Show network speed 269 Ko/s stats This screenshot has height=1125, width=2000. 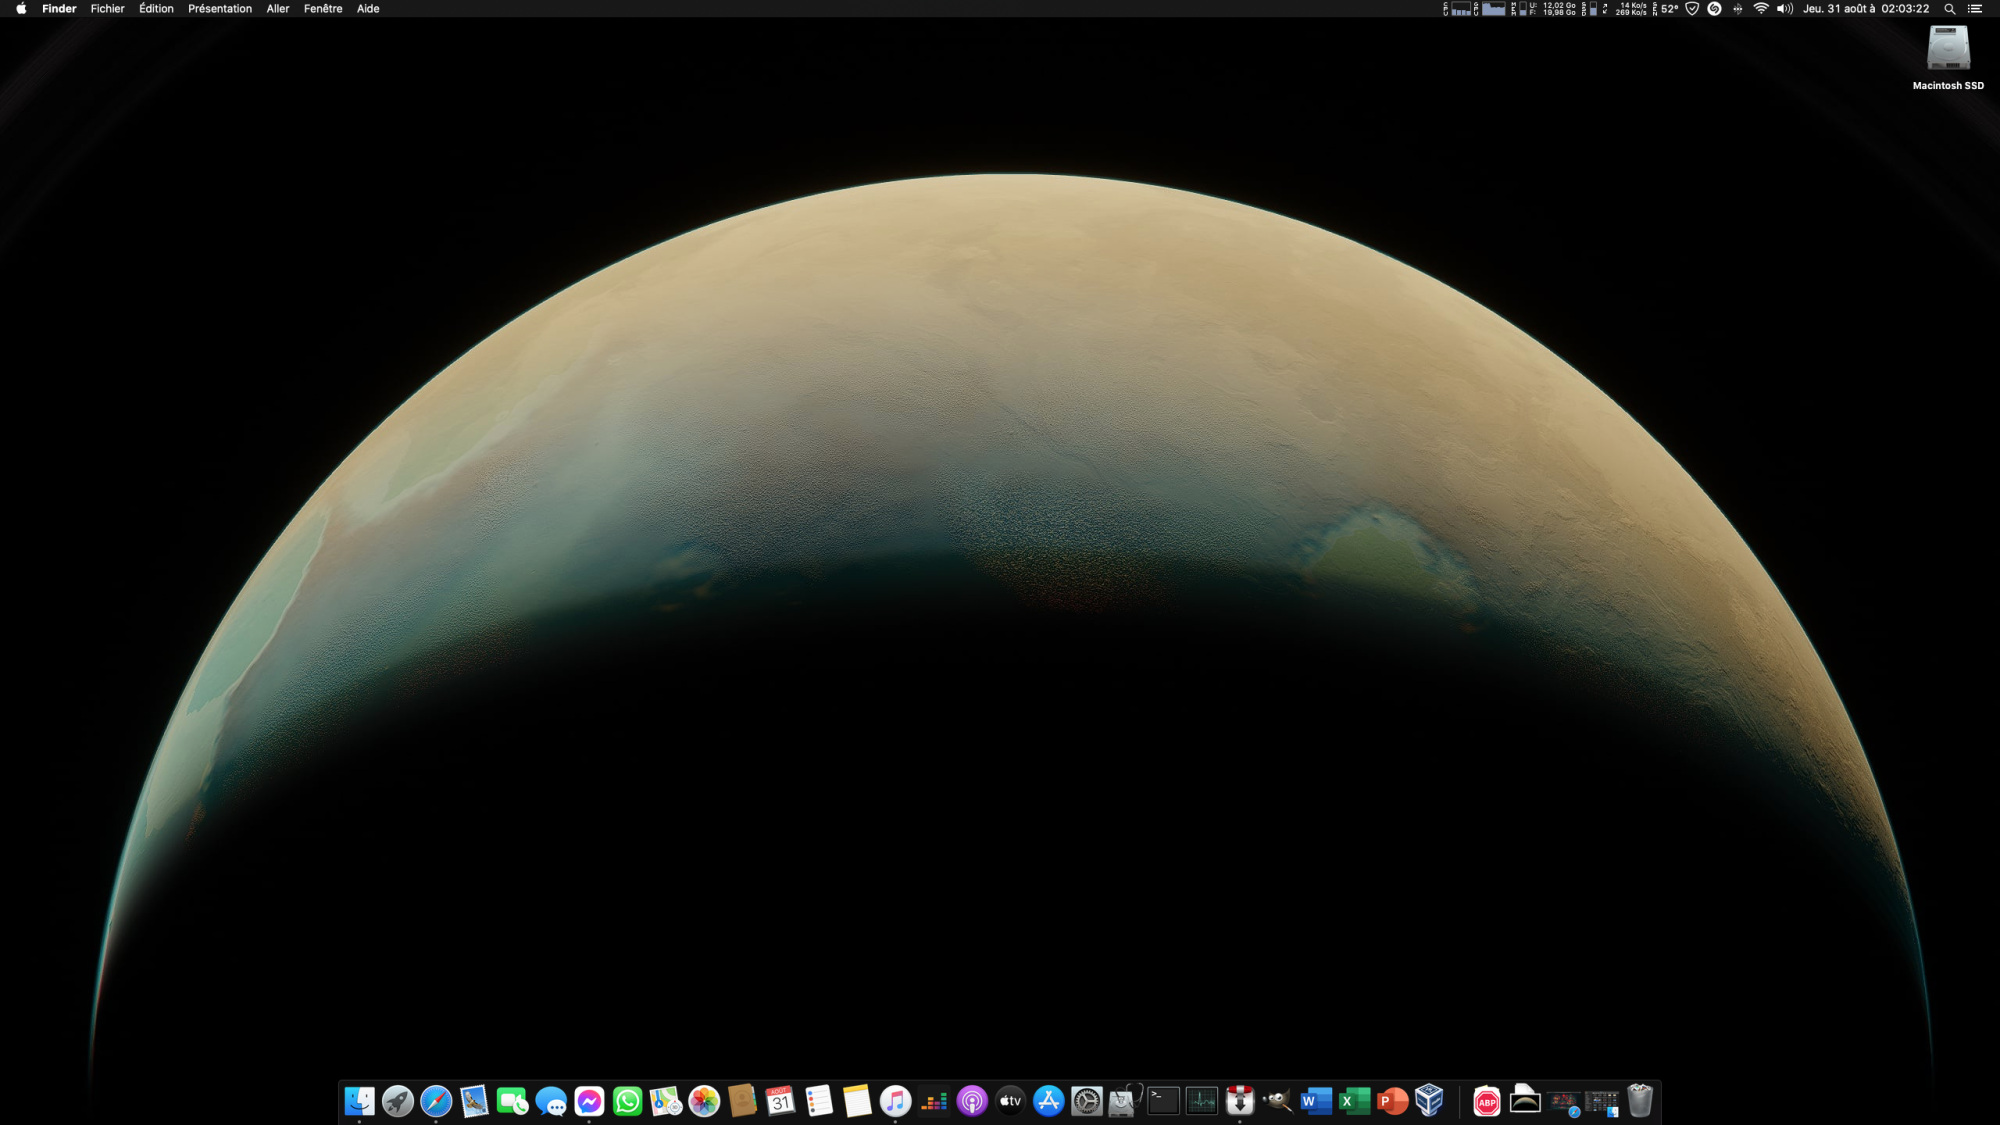click(1625, 8)
